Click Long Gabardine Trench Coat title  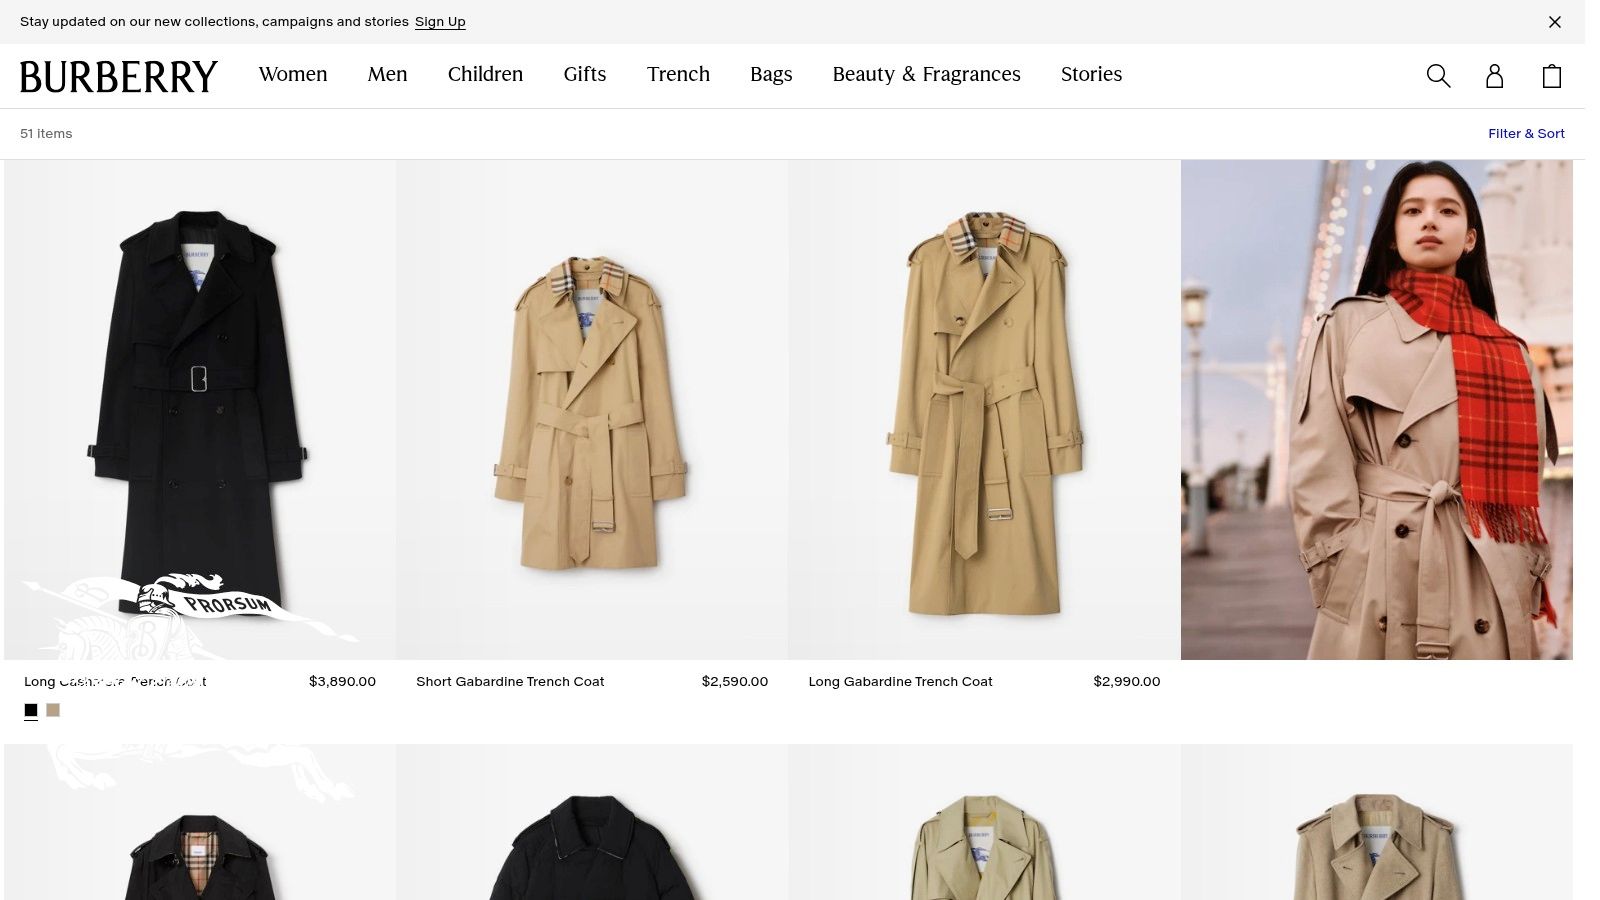pos(900,682)
